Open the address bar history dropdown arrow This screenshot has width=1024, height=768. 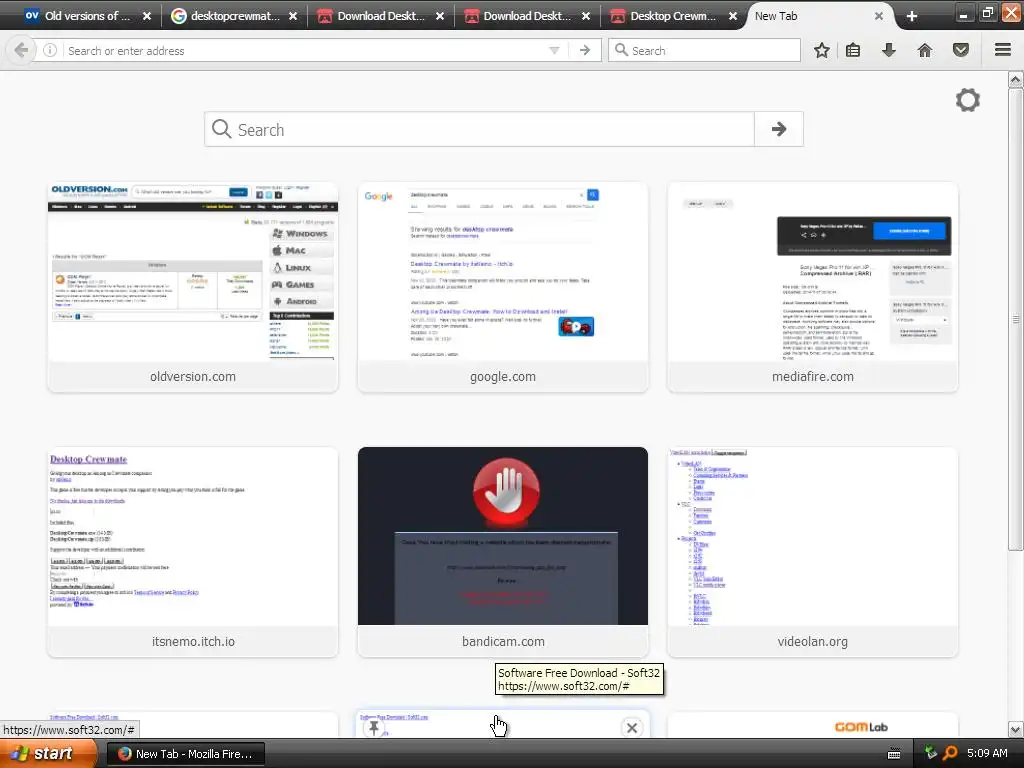[554, 50]
